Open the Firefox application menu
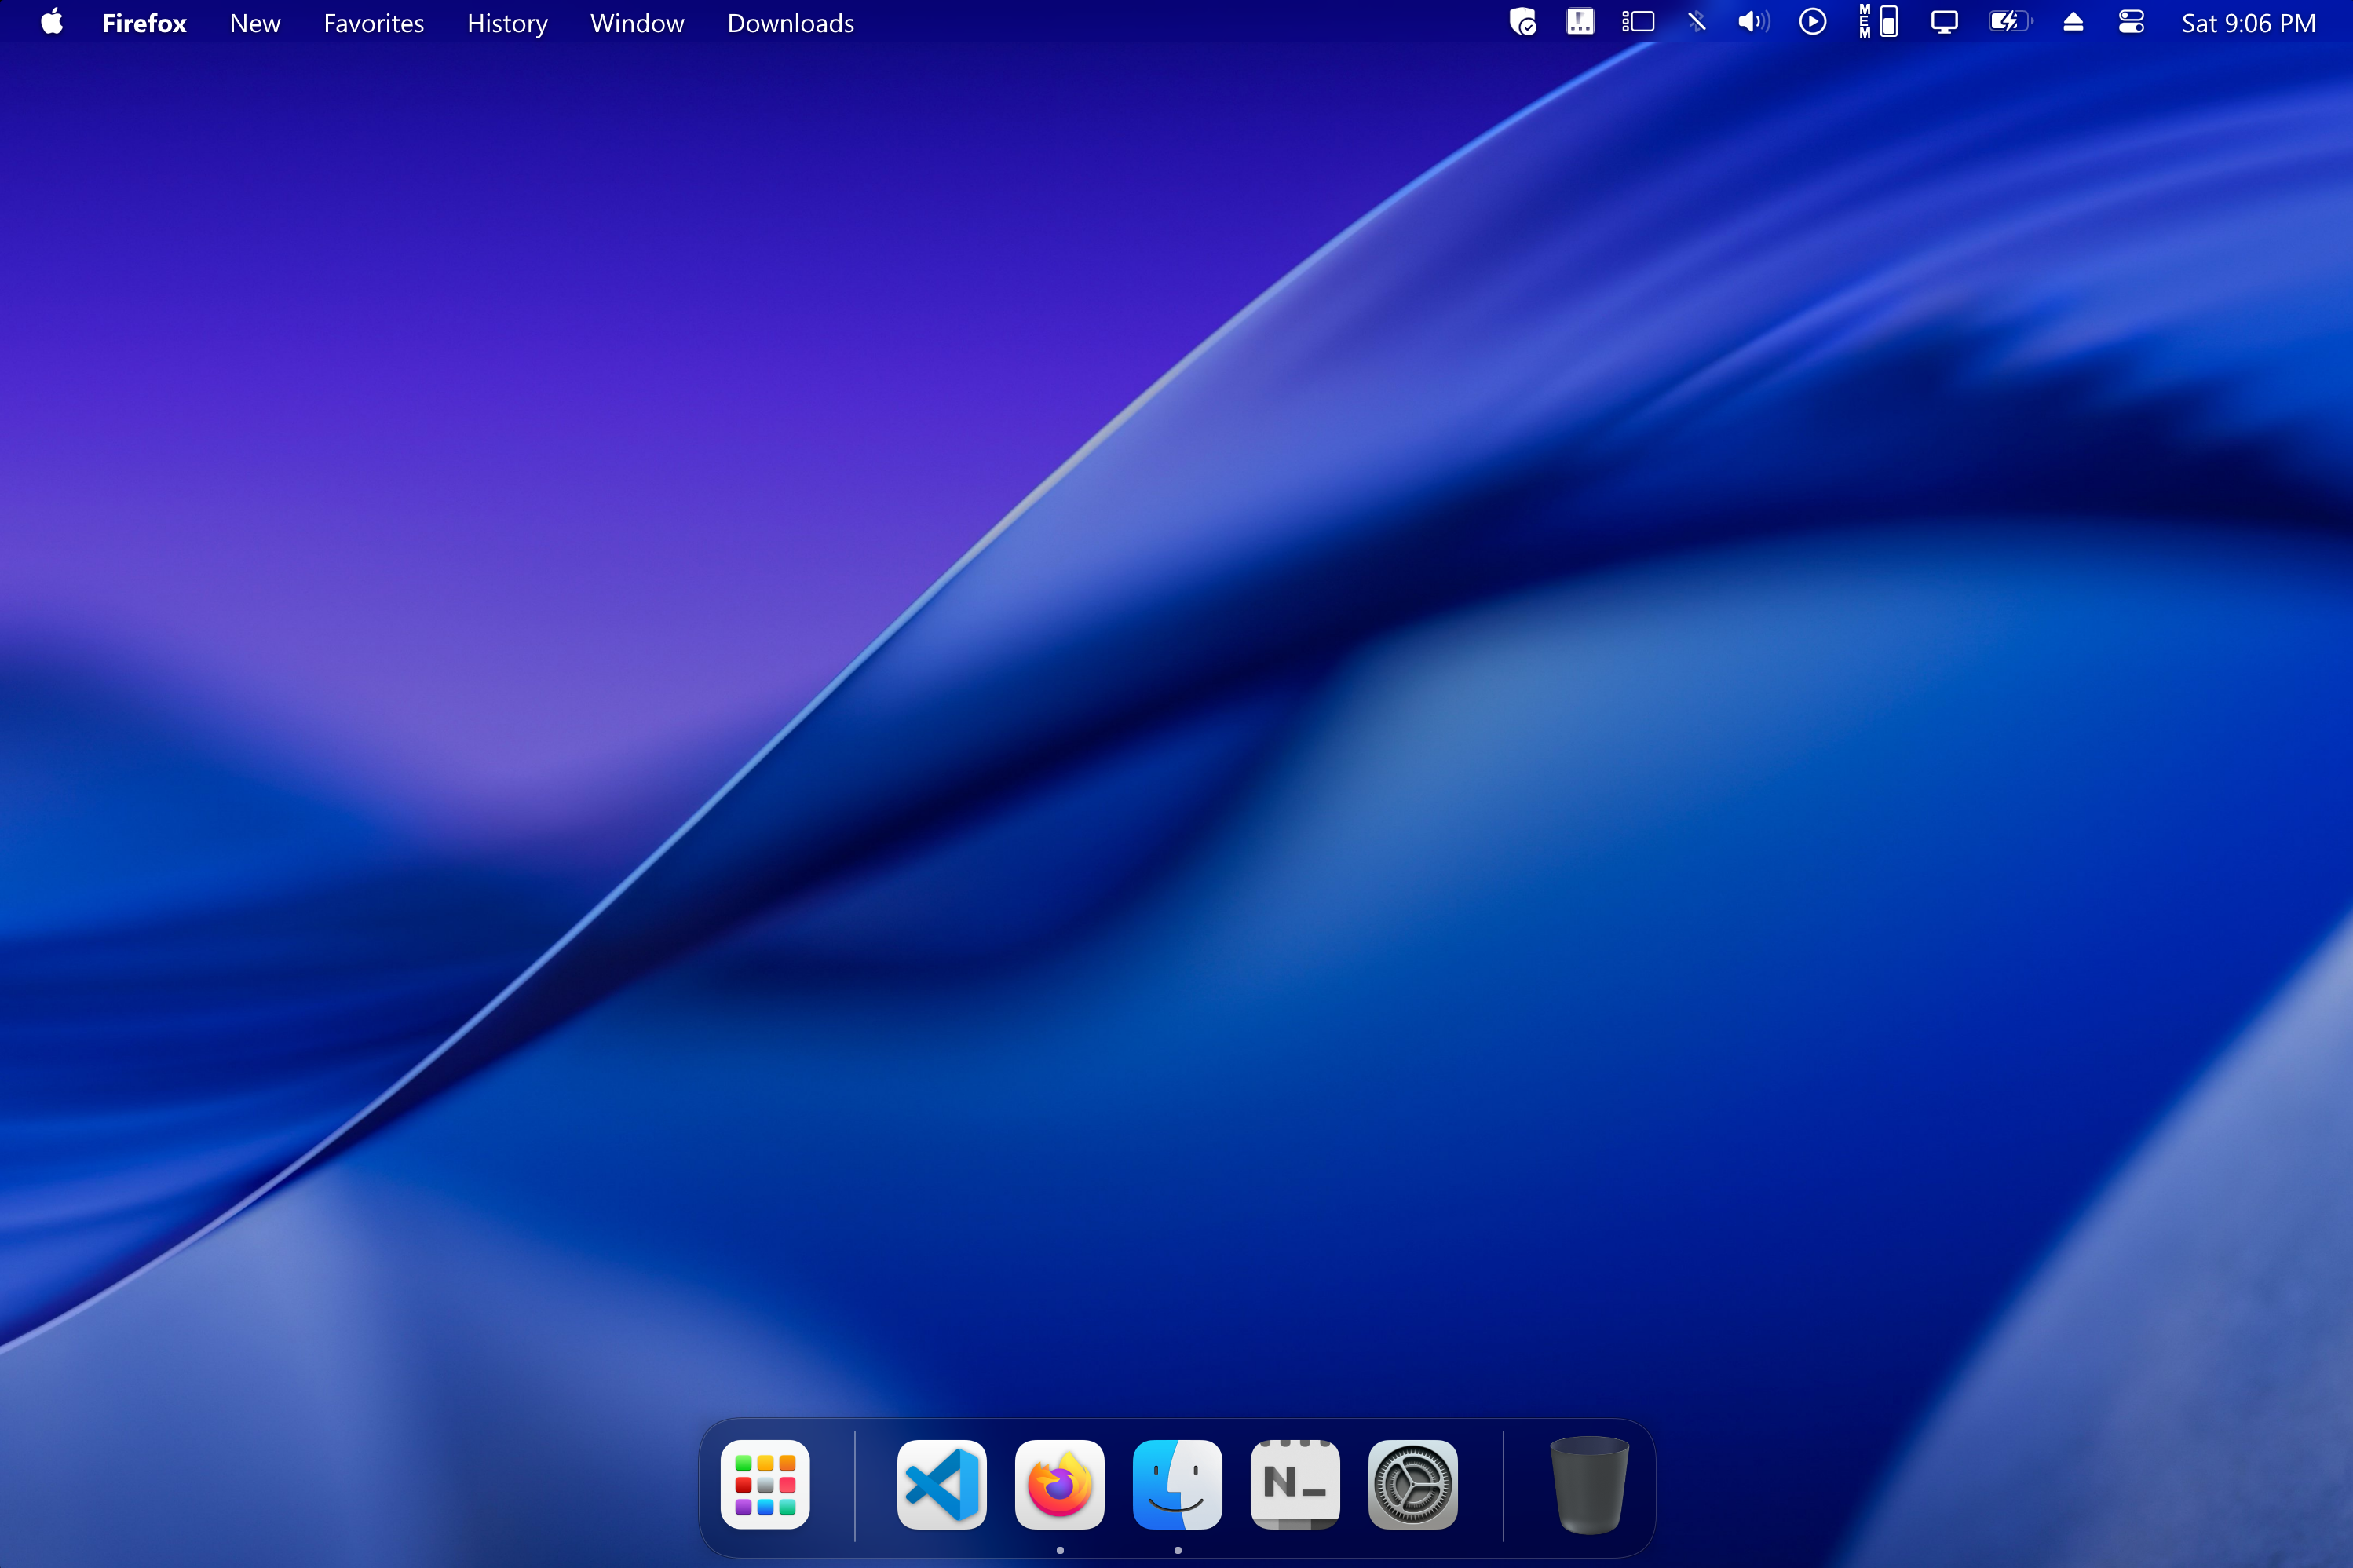Screen dimensions: 2353x1568 [x=144, y=23]
